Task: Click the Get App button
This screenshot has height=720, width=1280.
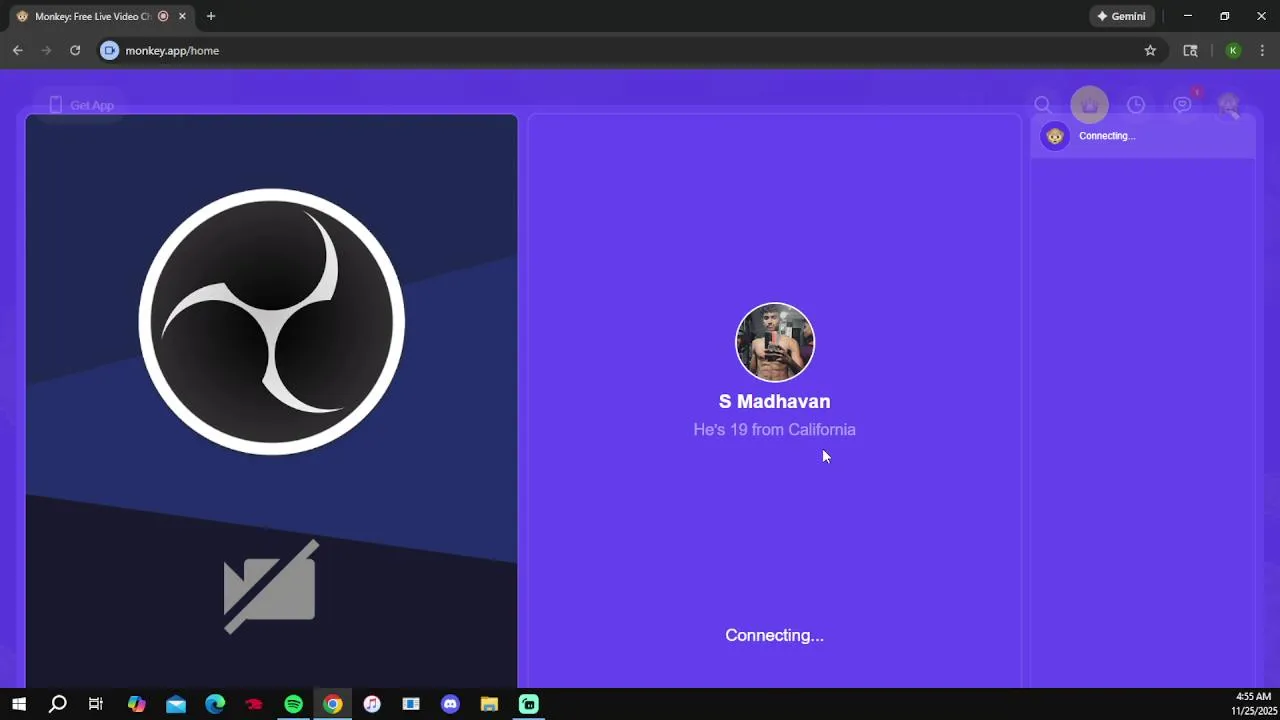Action: pos(81,105)
